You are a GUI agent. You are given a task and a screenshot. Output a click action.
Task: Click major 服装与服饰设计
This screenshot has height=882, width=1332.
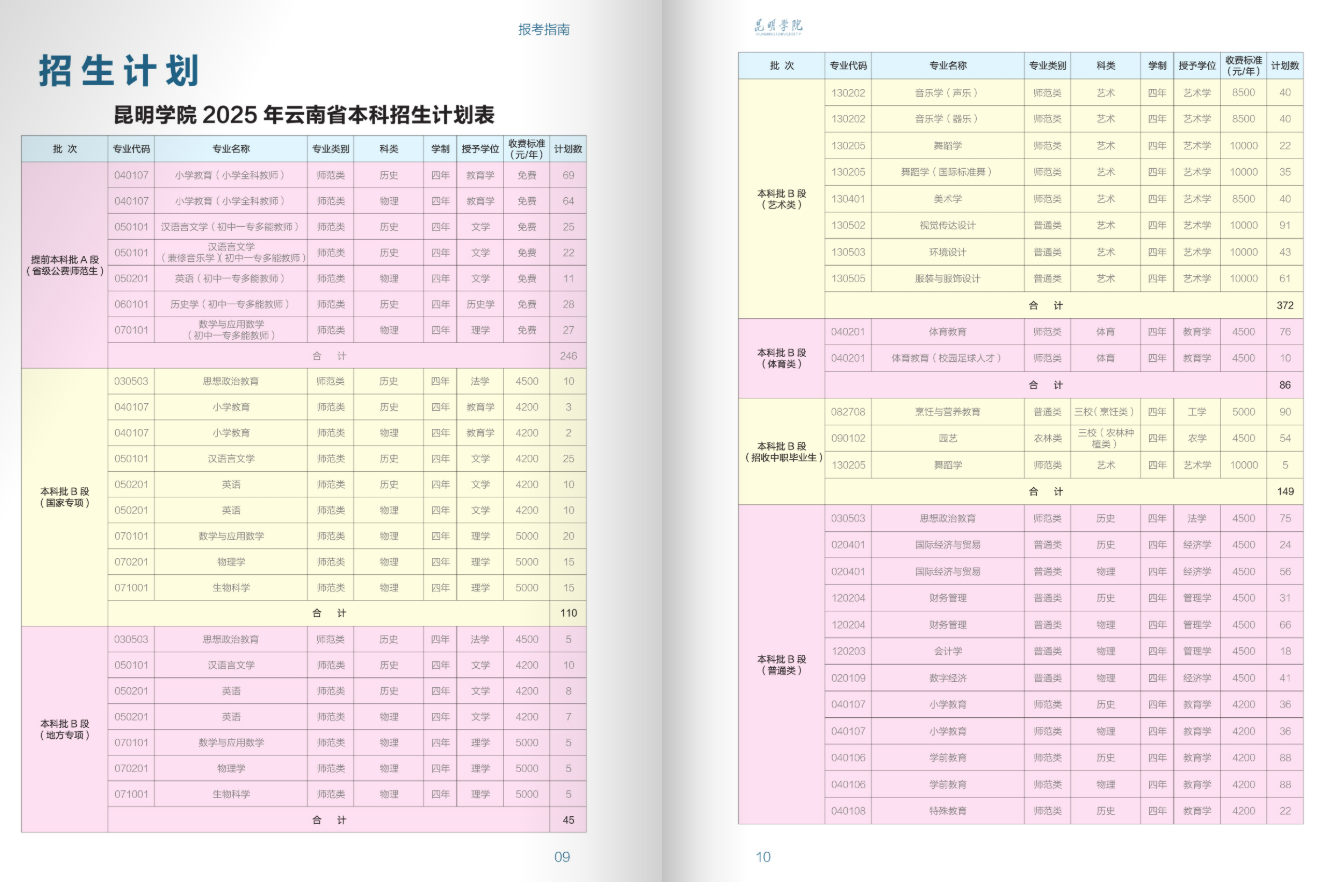click(947, 278)
